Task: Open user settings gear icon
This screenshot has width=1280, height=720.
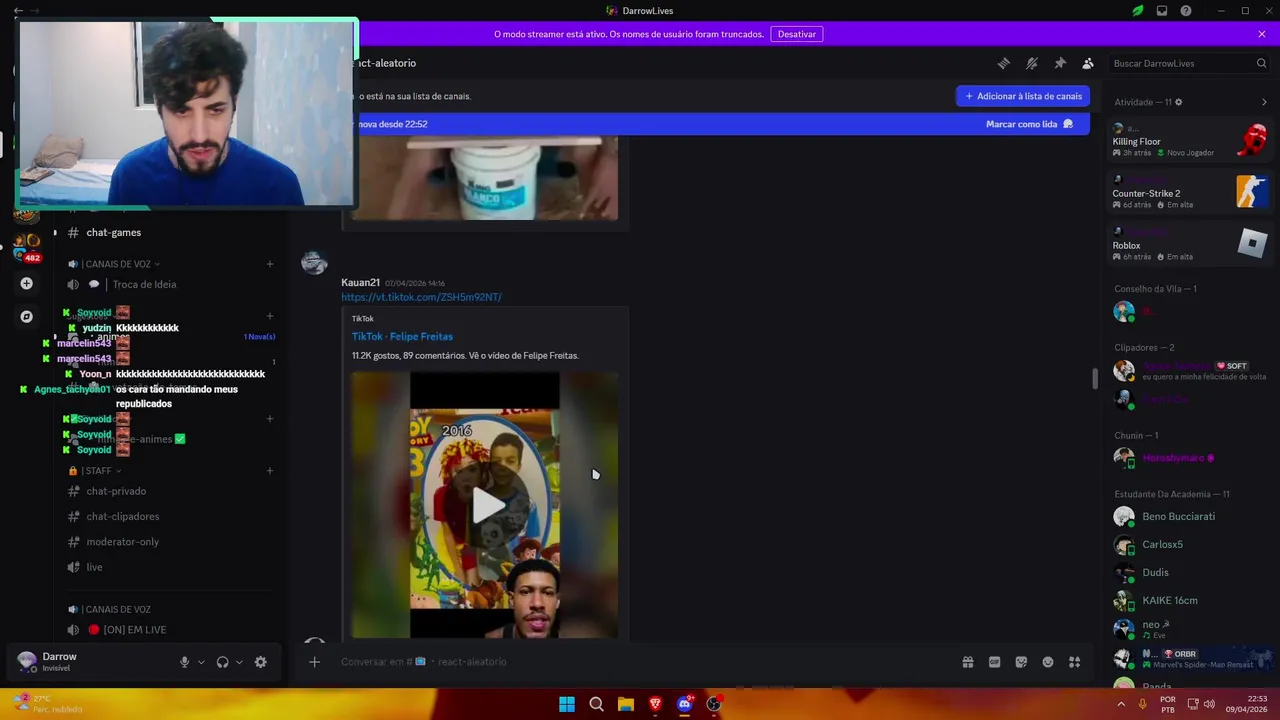Action: (x=261, y=662)
